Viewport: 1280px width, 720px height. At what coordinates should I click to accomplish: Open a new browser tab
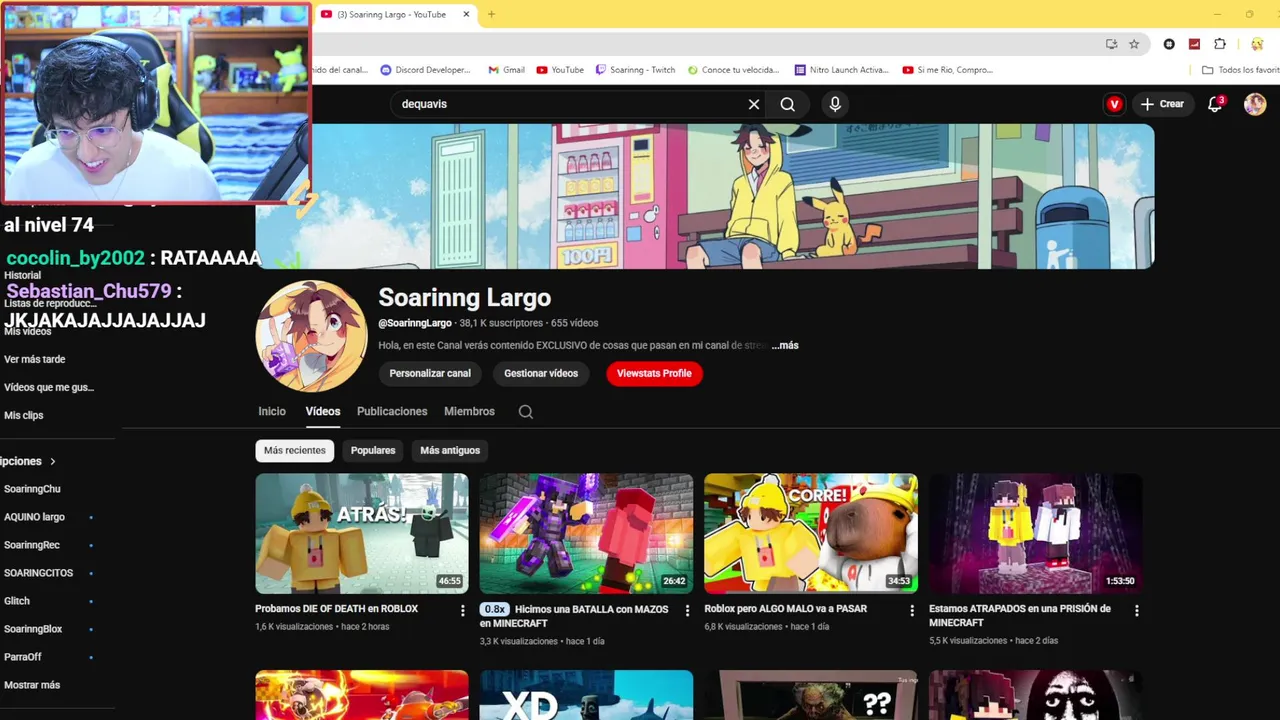[491, 14]
